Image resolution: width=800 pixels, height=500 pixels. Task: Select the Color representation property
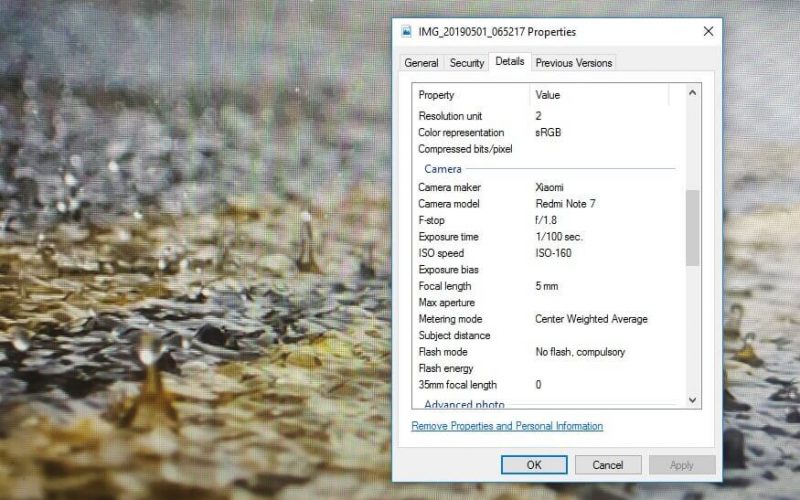(x=461, y=133)
